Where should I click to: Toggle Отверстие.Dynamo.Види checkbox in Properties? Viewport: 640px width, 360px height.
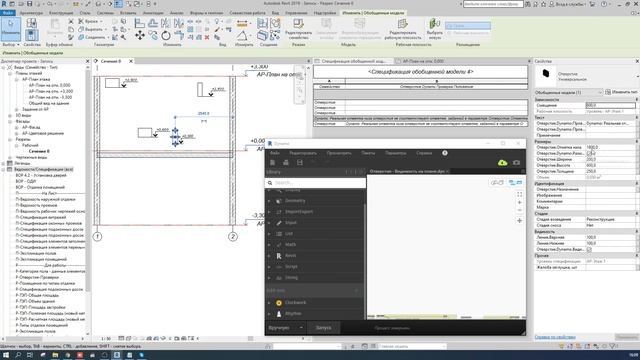pos(589,249)
